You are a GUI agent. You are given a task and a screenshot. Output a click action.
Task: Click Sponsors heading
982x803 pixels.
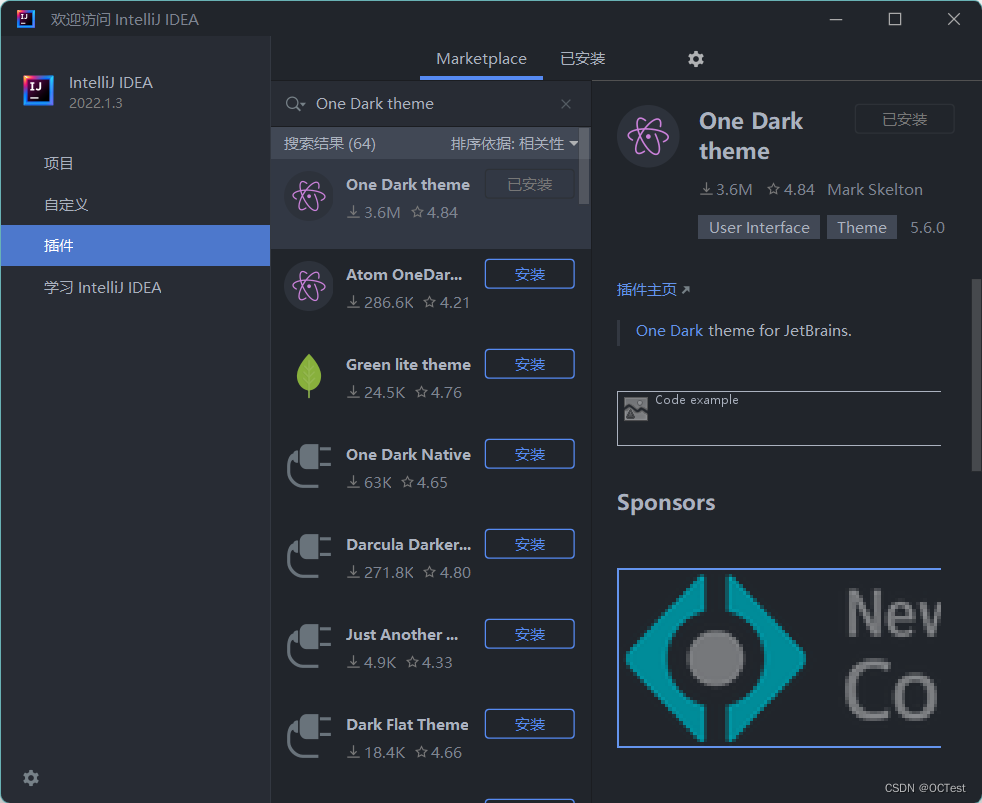[x=666, y=502]
